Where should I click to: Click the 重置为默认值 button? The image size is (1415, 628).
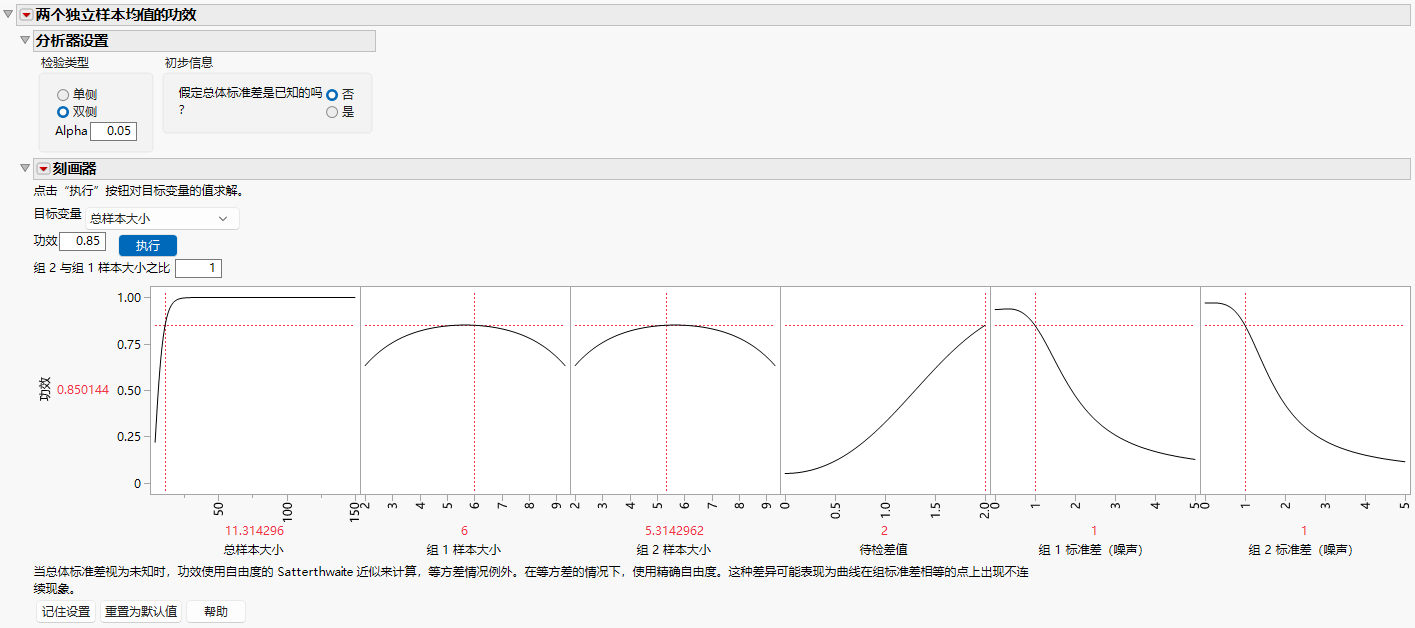pyautogui.click(x=141, y=612)
